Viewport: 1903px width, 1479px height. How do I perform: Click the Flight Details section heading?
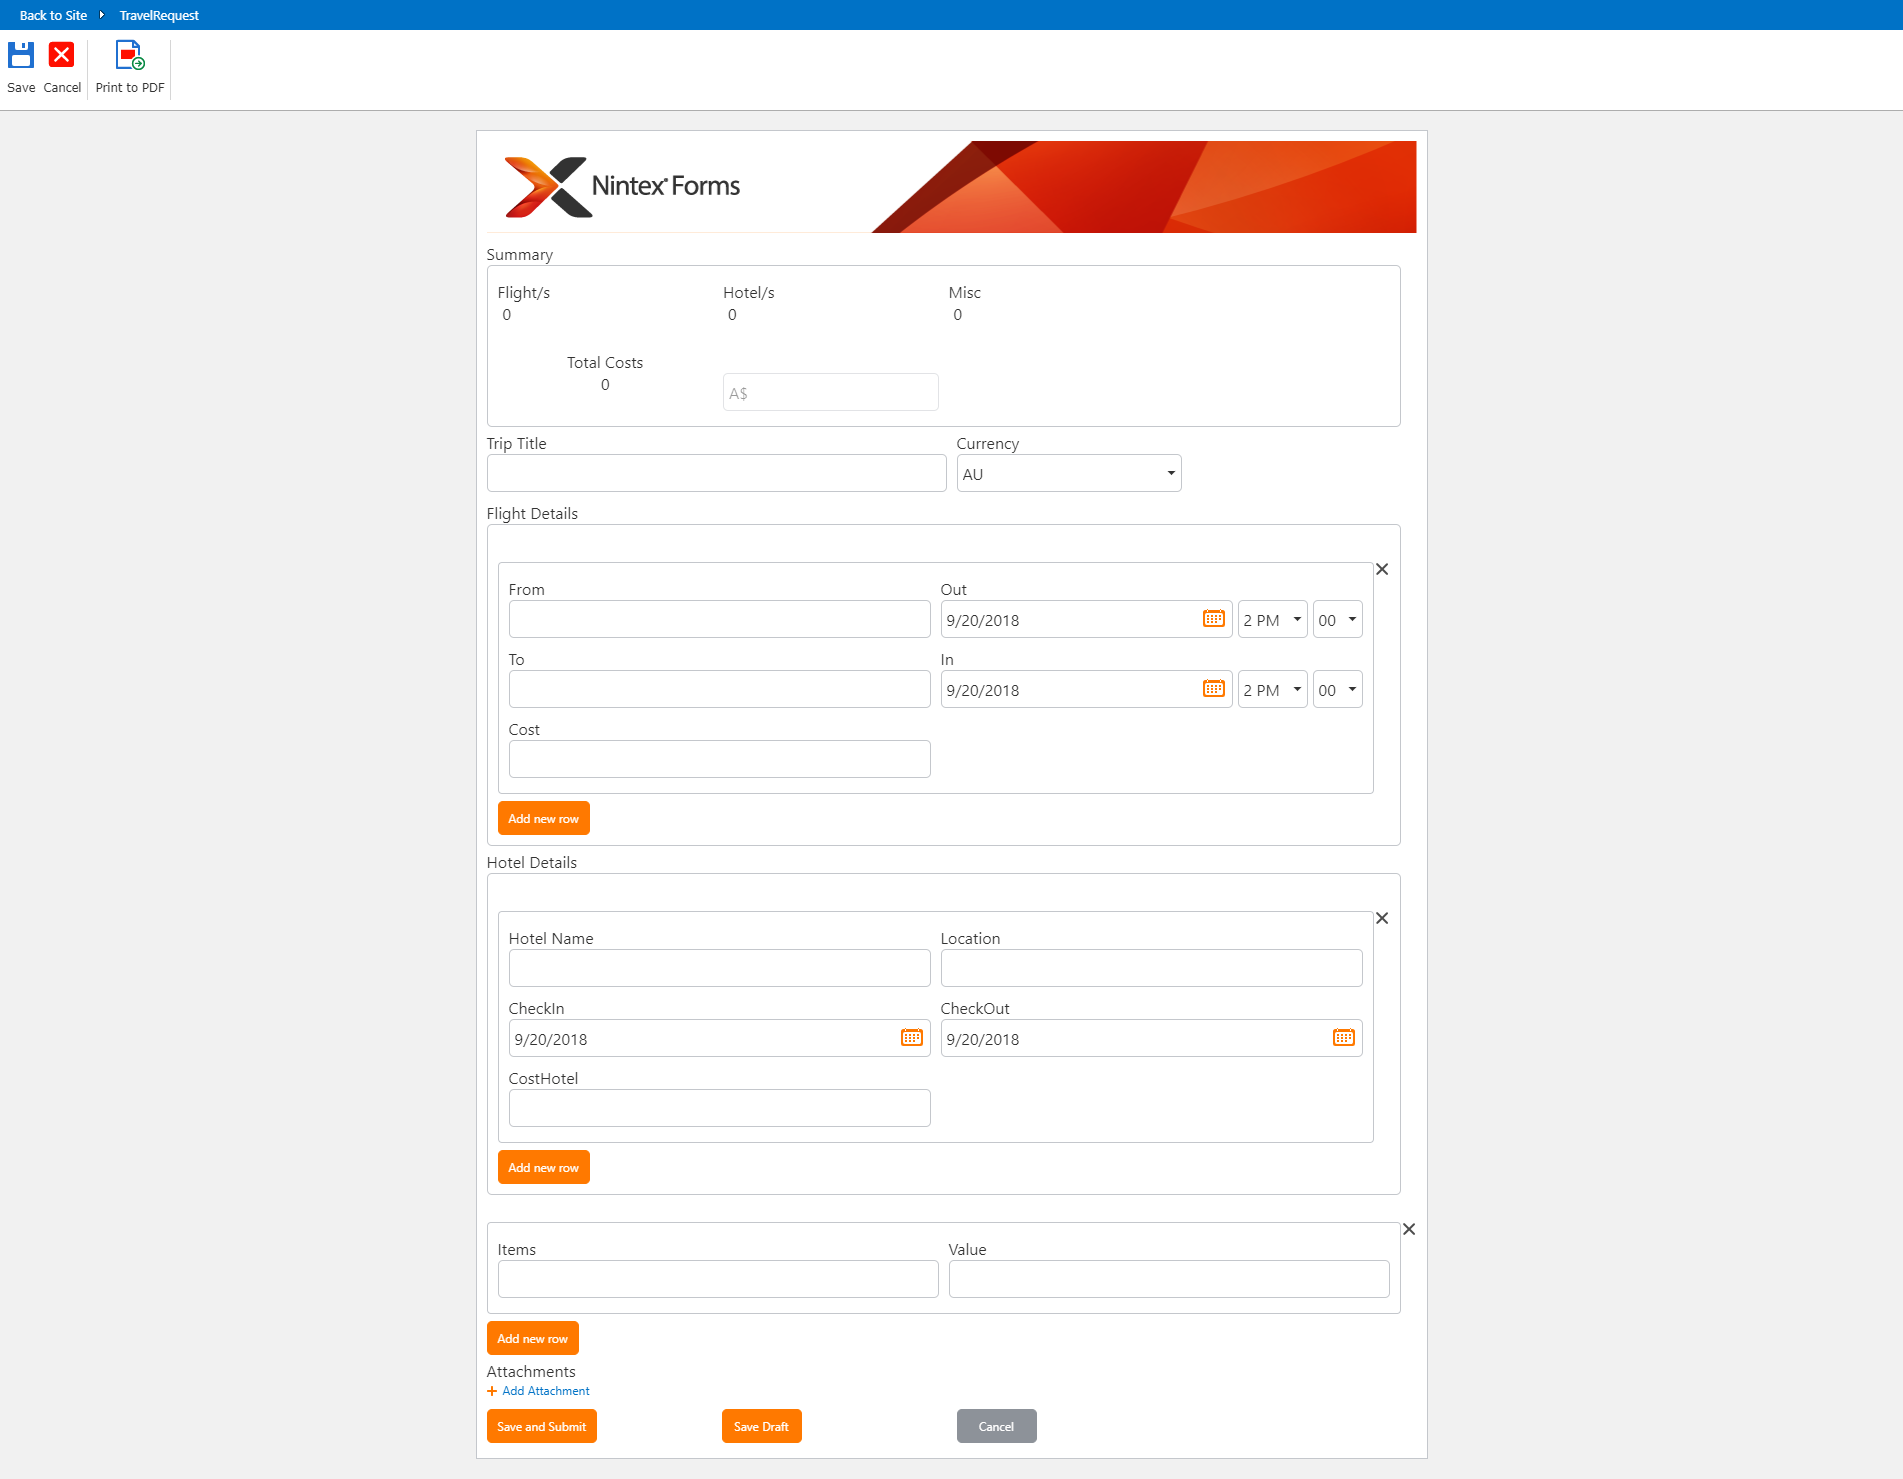pos(532,514)
